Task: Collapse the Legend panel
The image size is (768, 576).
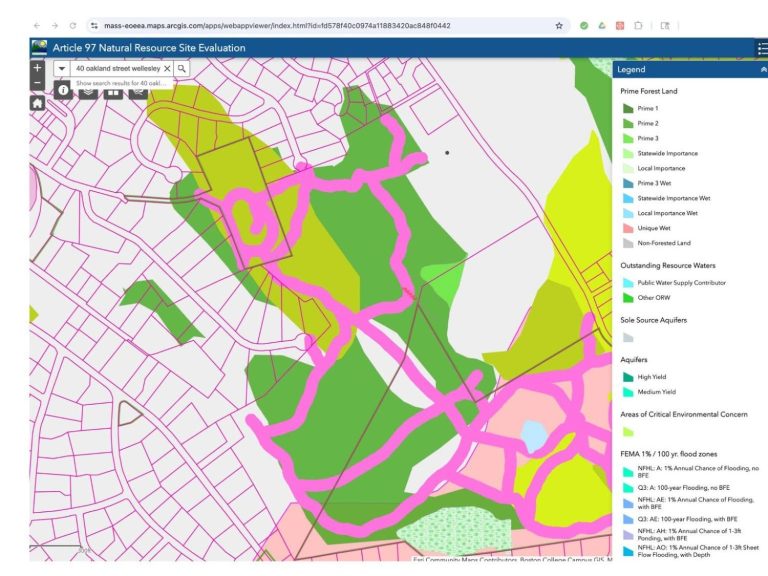Action: pyautogui.click(x=763, y=70)
